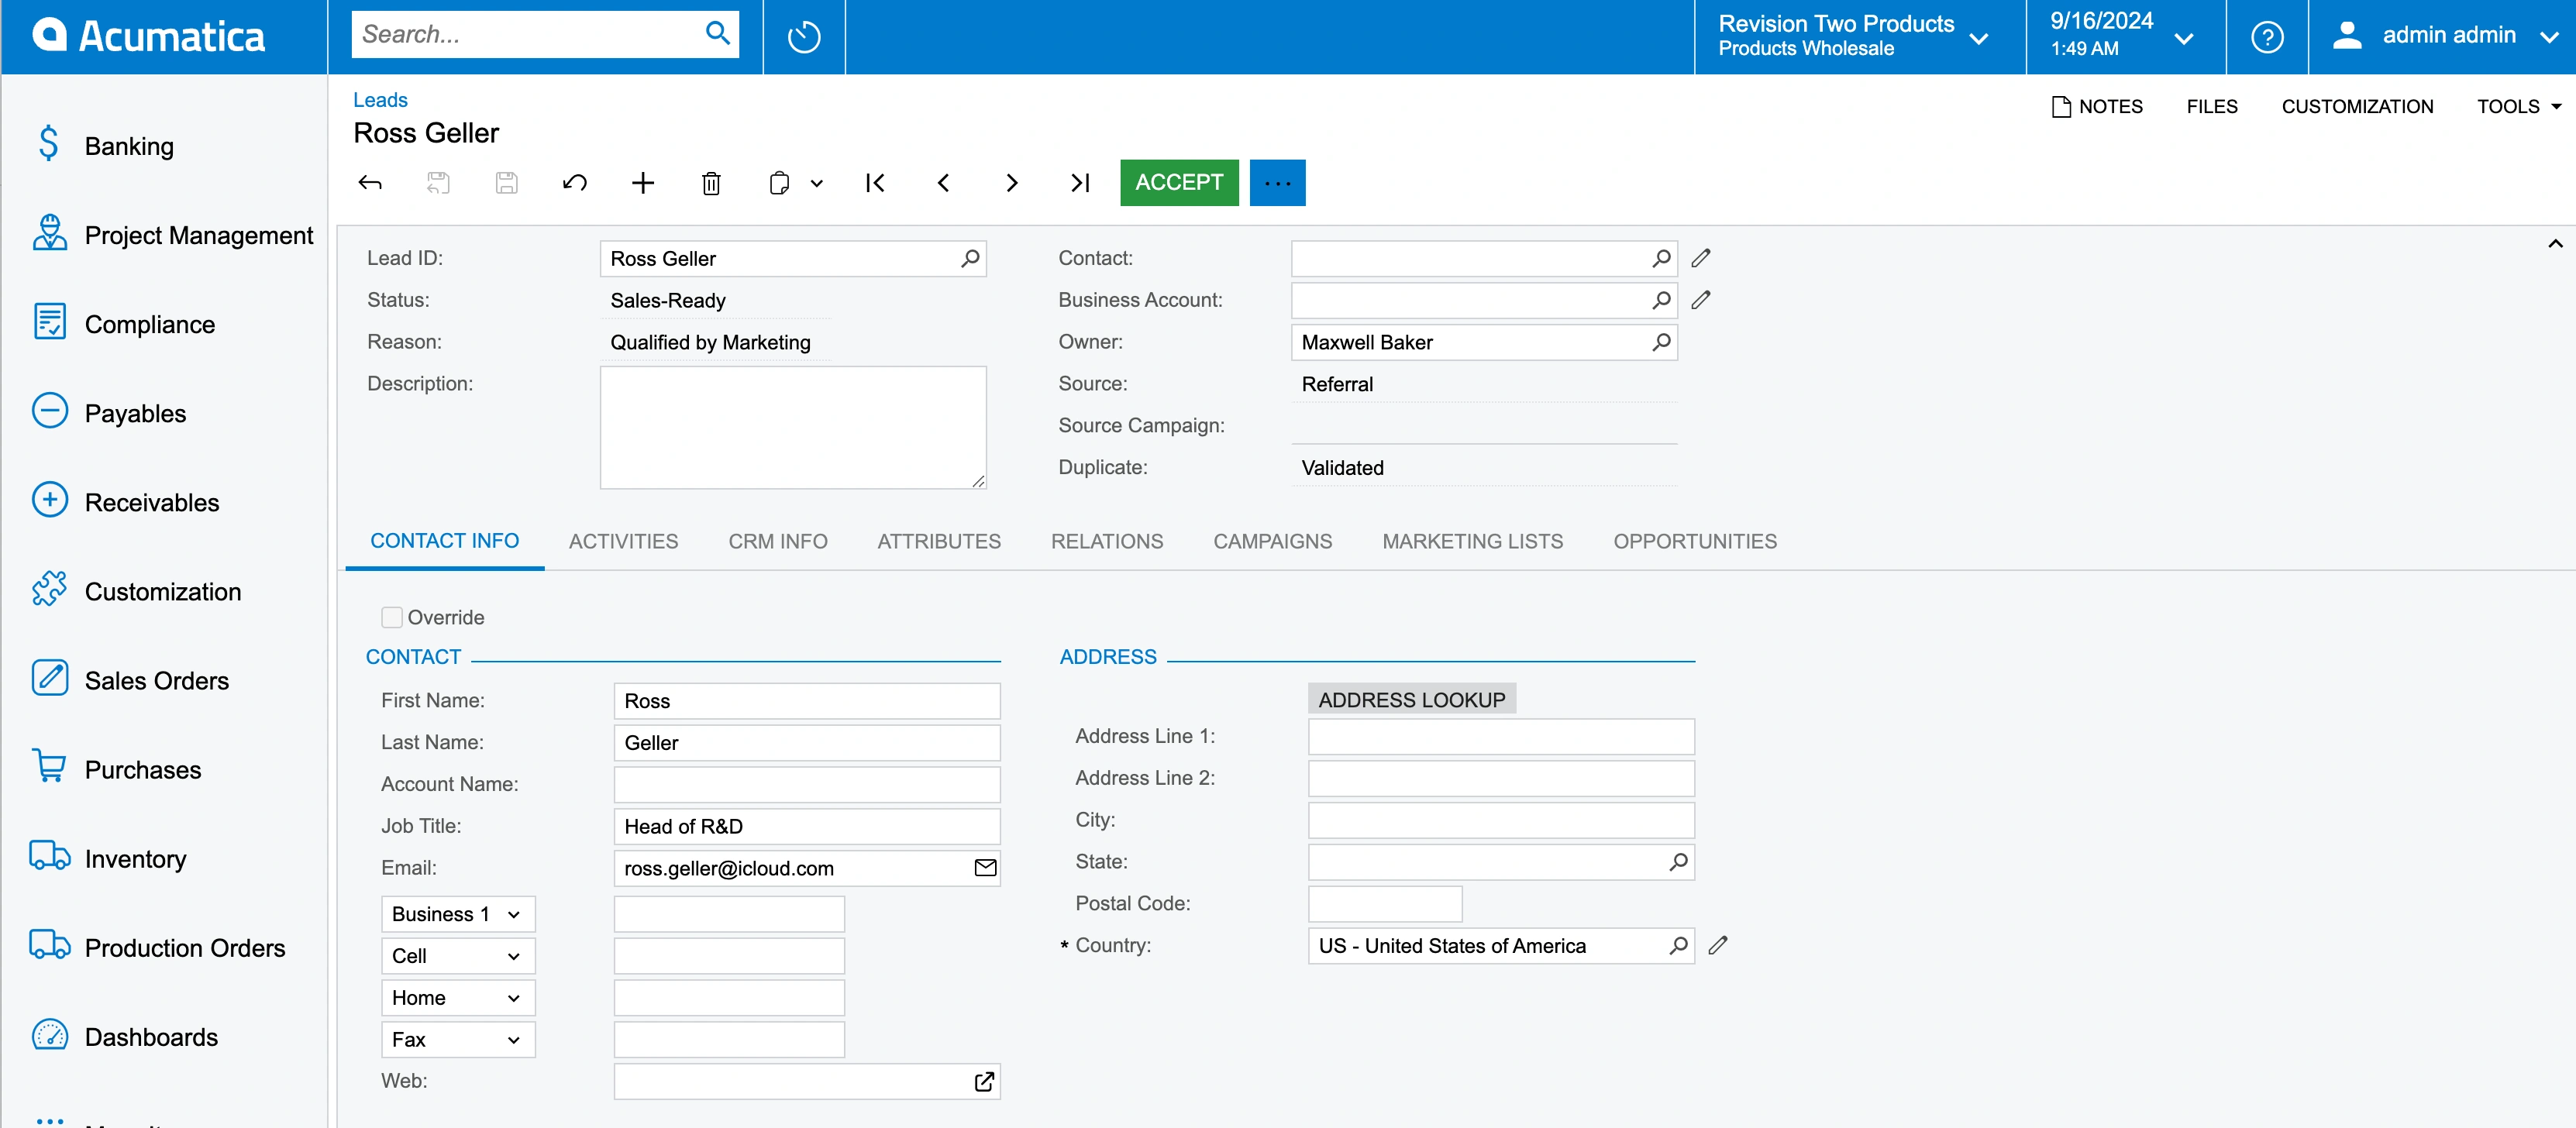Click the copy record icon
The width and height of the screenshot is (2576, 1128).
(780, 182)
